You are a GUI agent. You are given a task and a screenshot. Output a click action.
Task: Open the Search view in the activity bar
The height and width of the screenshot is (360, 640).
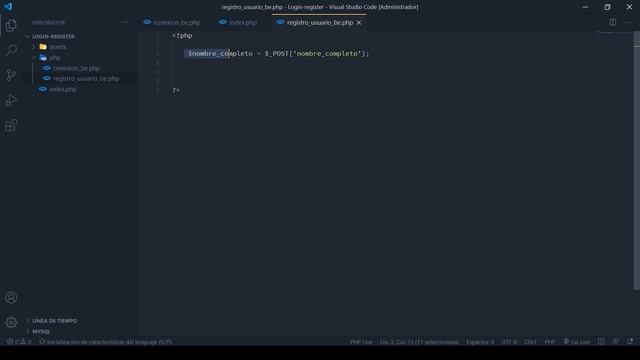click(x=11, y=50)
